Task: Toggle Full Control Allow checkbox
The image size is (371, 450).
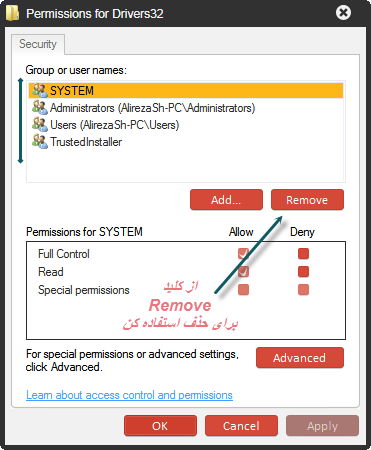Action: (x=243, y=254)
